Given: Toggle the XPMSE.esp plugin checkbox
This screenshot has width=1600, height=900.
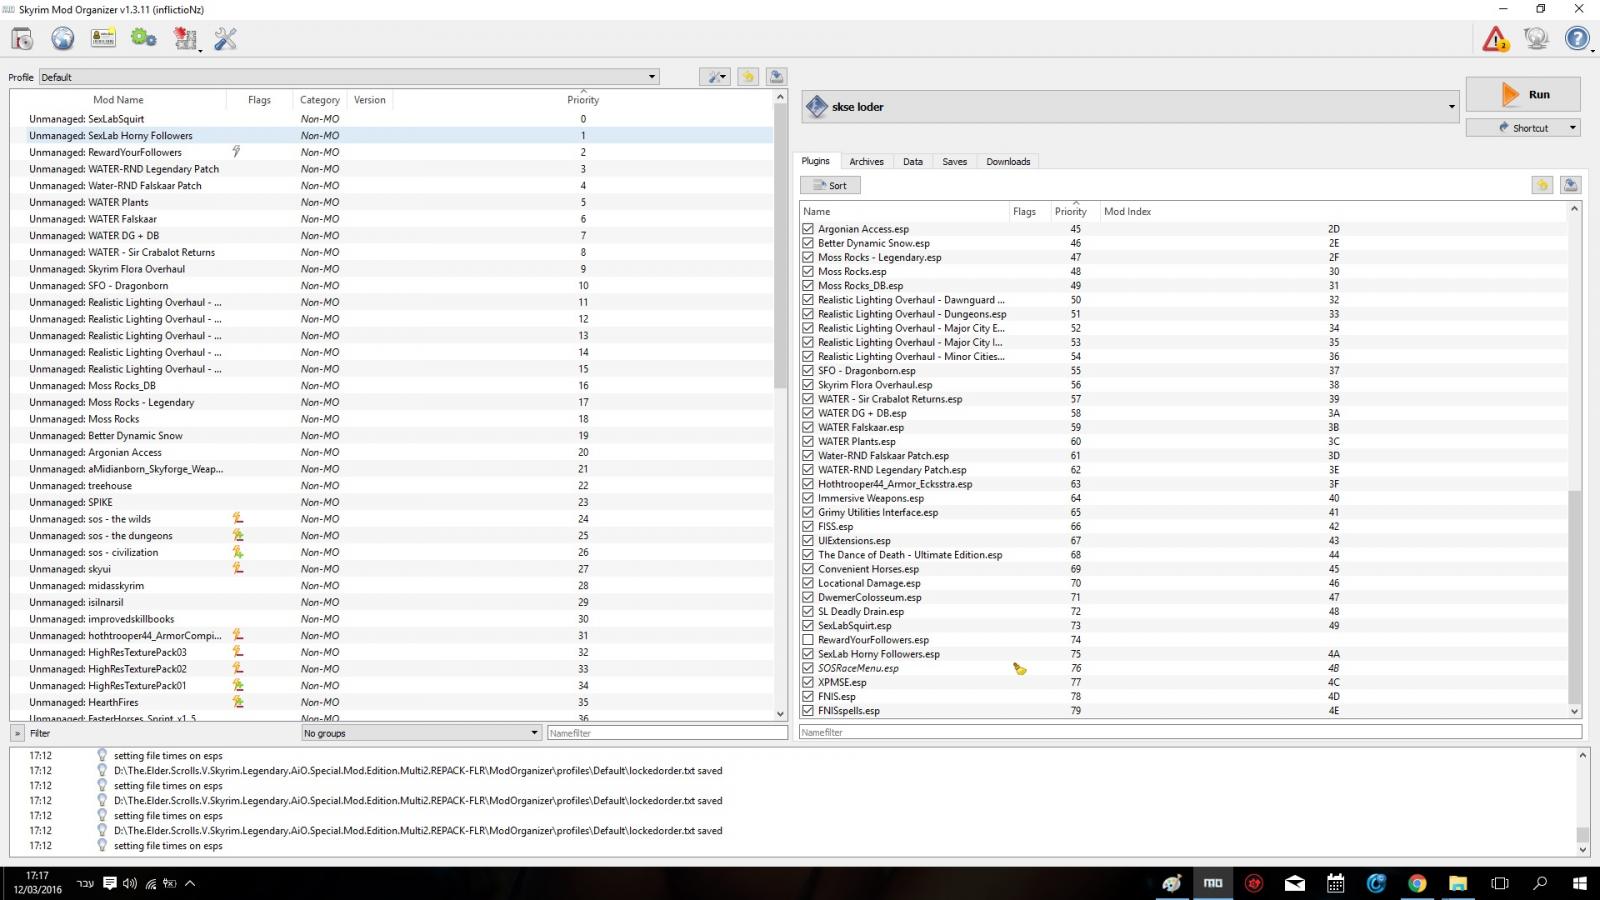Looking at the screenshot, I should pyautogui.click(x=808, y=682).
